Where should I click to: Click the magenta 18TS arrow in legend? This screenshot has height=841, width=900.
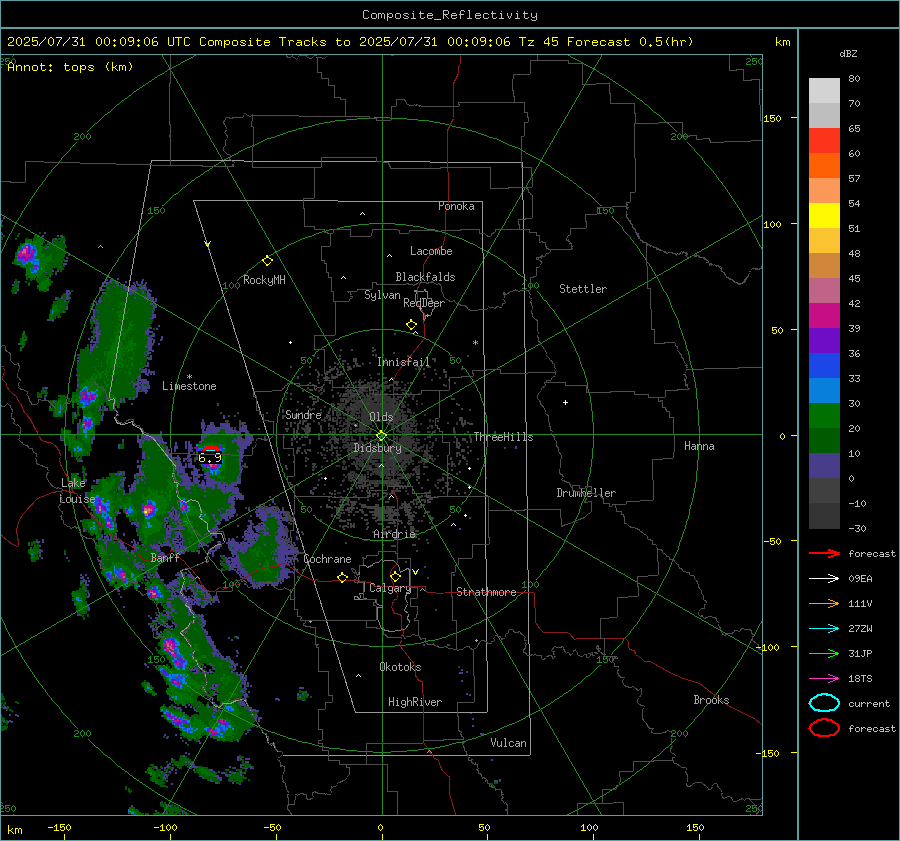point(824,679)
